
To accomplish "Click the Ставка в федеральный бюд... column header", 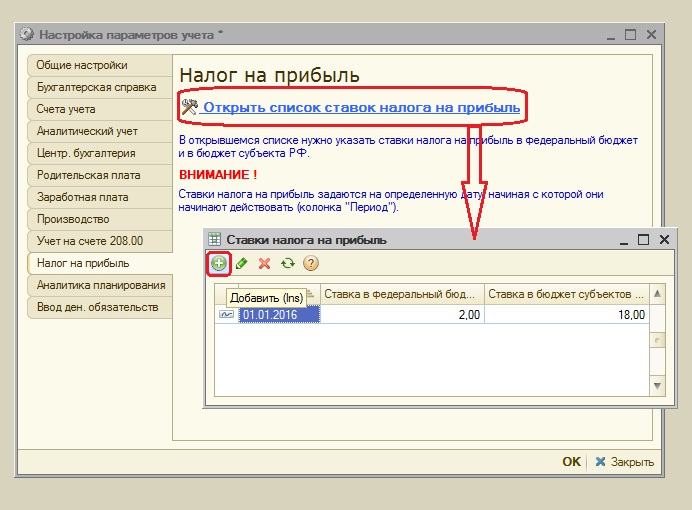I will point(402,294).
